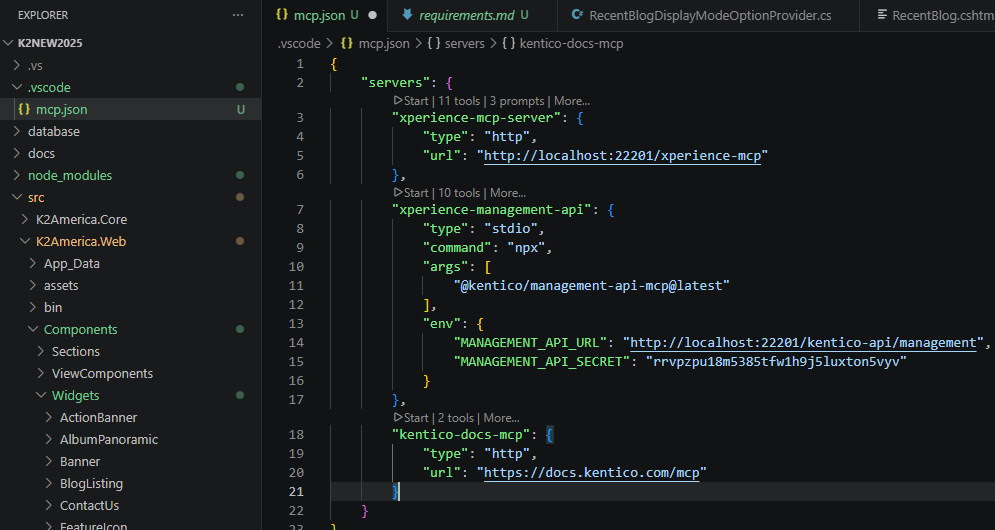Expand the AlbumPanoramic widget folder
The image size is (995, 530).
[49, 439]
